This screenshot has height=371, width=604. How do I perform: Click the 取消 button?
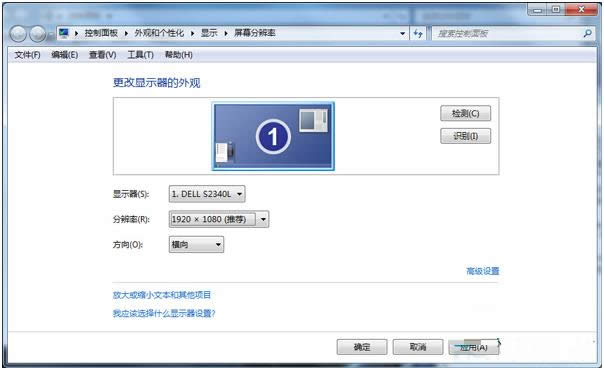pyautogui.click(x=418, y=347)
